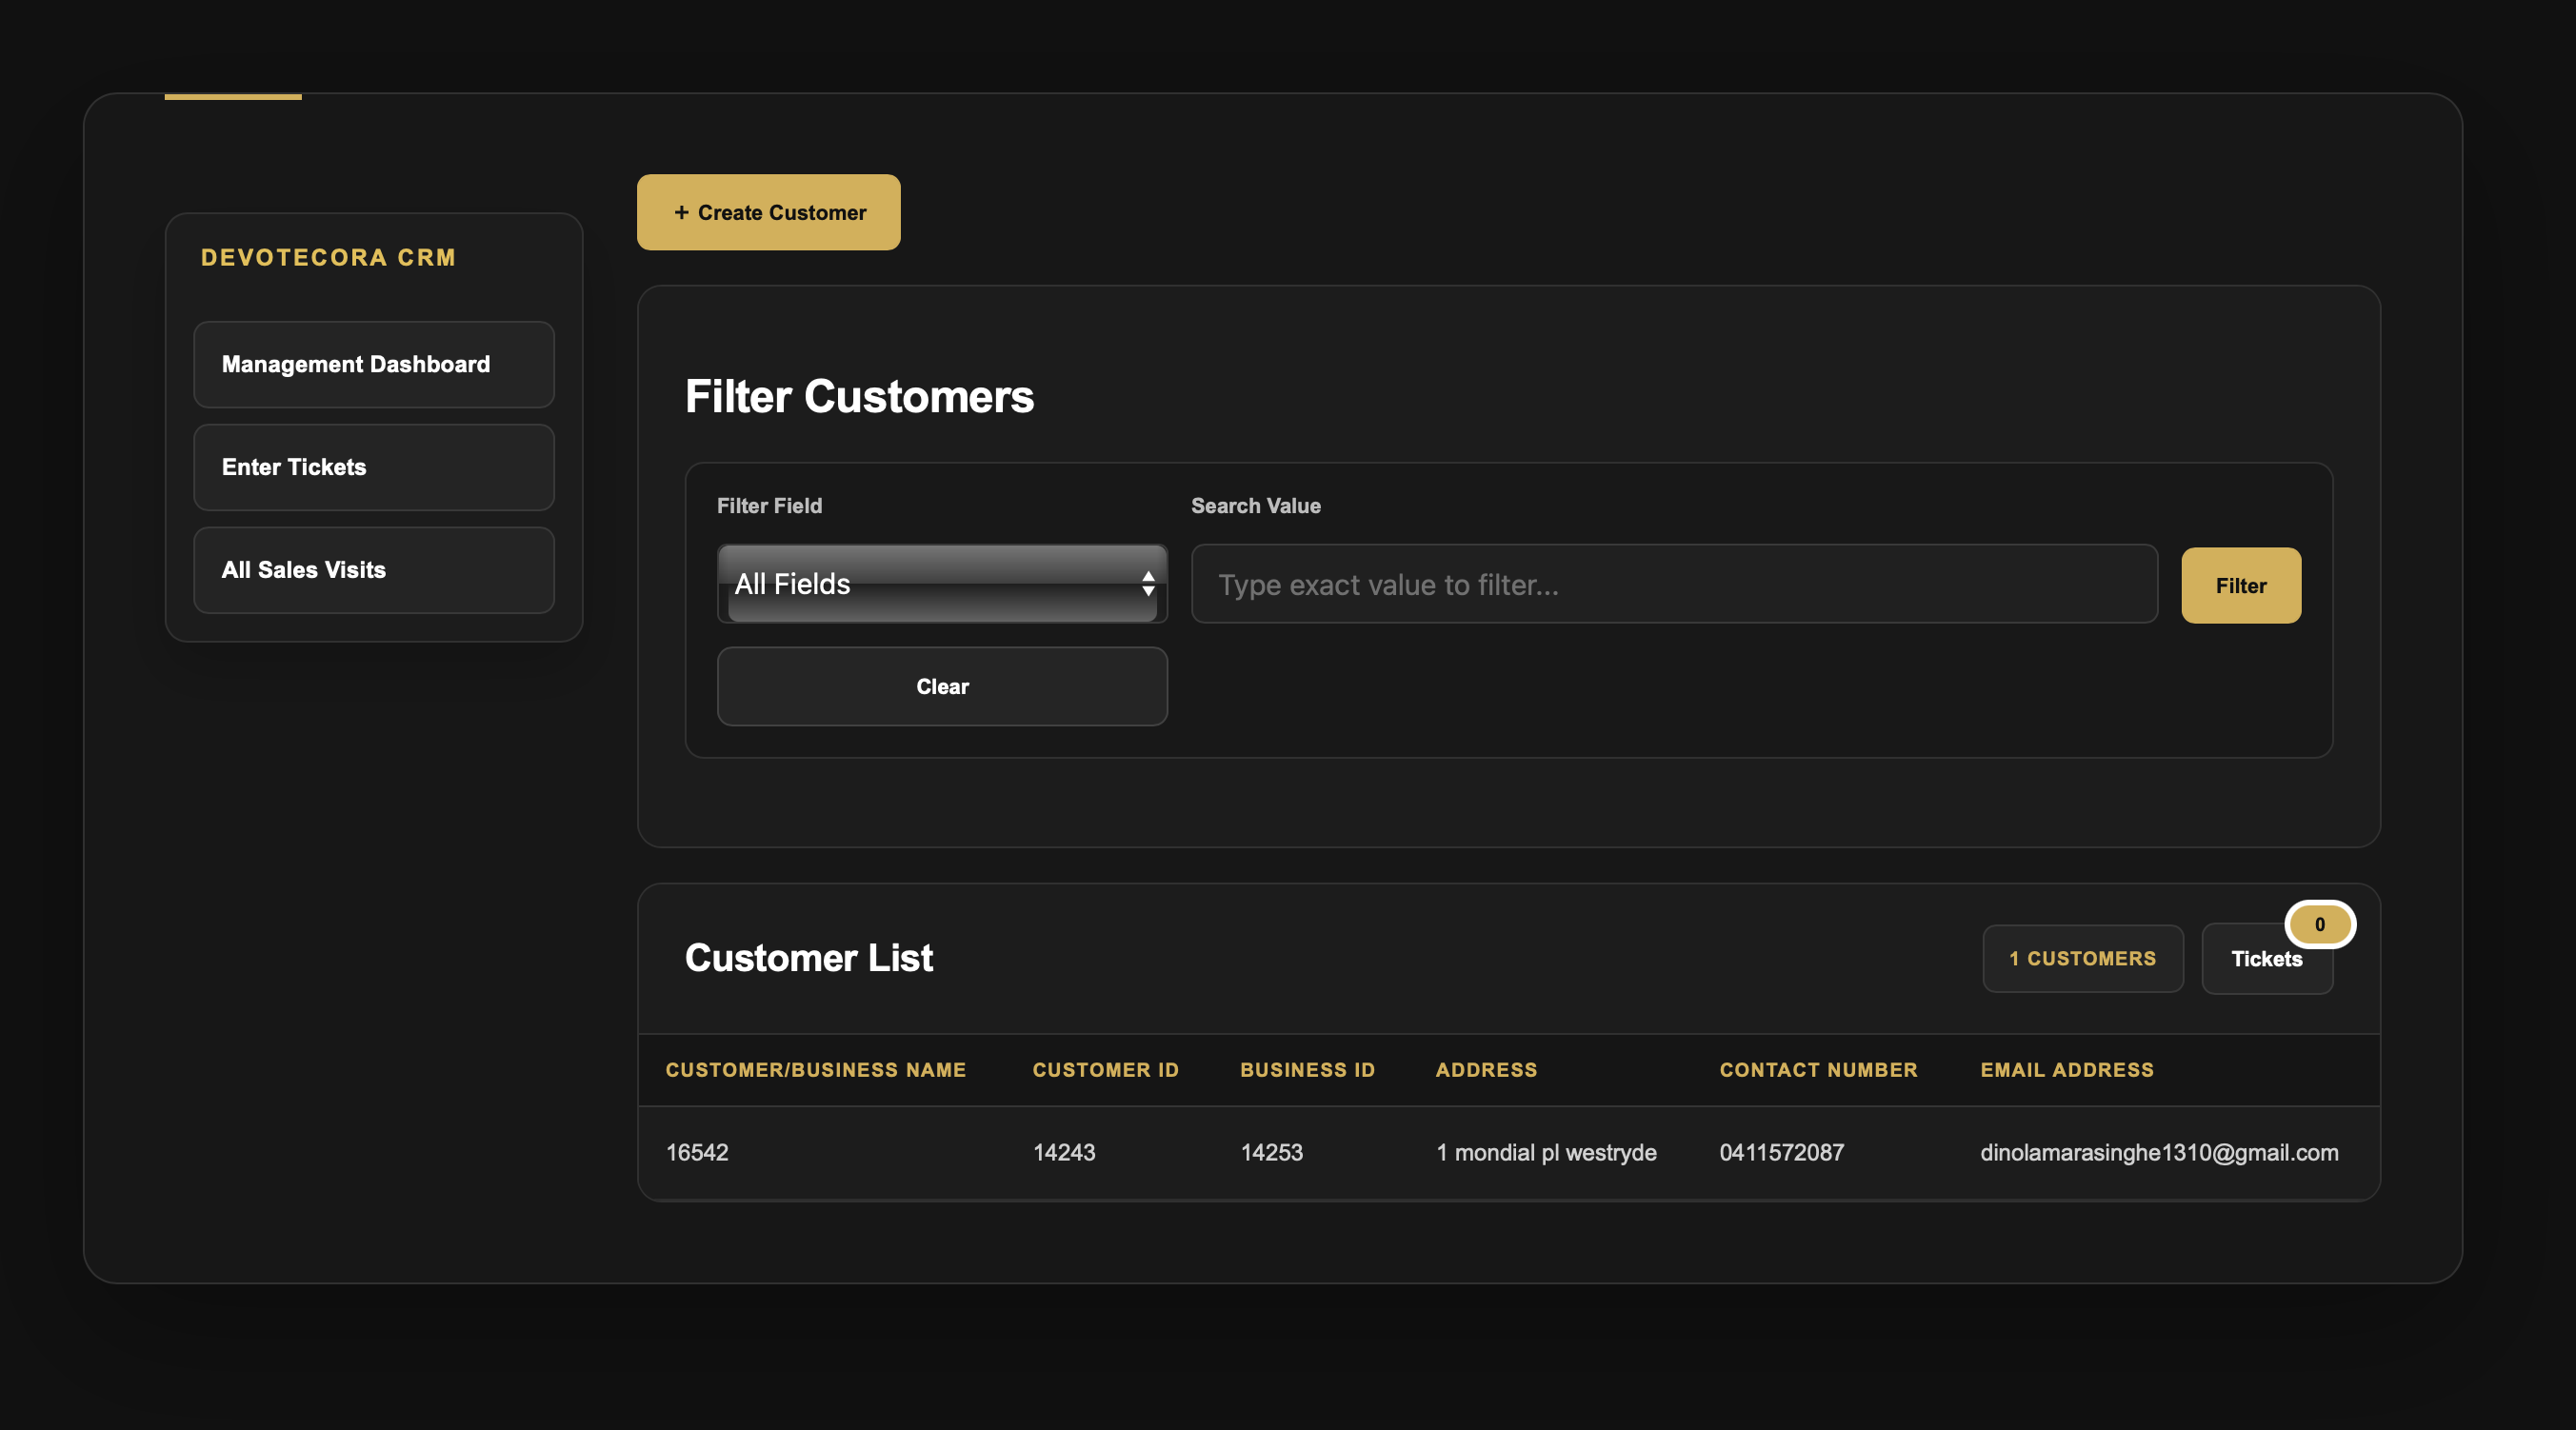Select customer ID cell 14243
The image size is (2576, 1430).
pyautogui.click(x=1063, y=1152)
